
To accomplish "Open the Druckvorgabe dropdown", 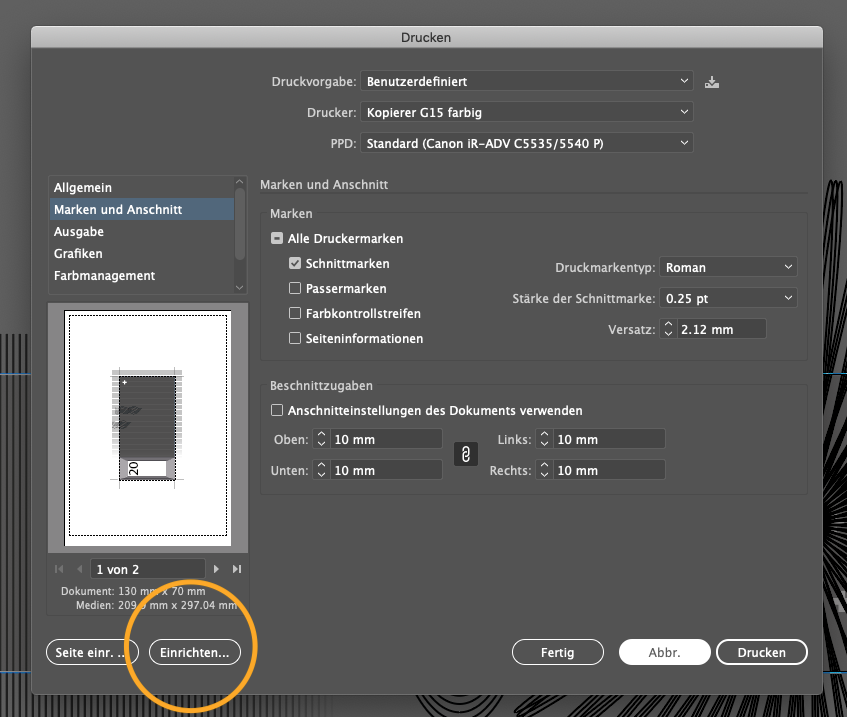I will [527, 81].
